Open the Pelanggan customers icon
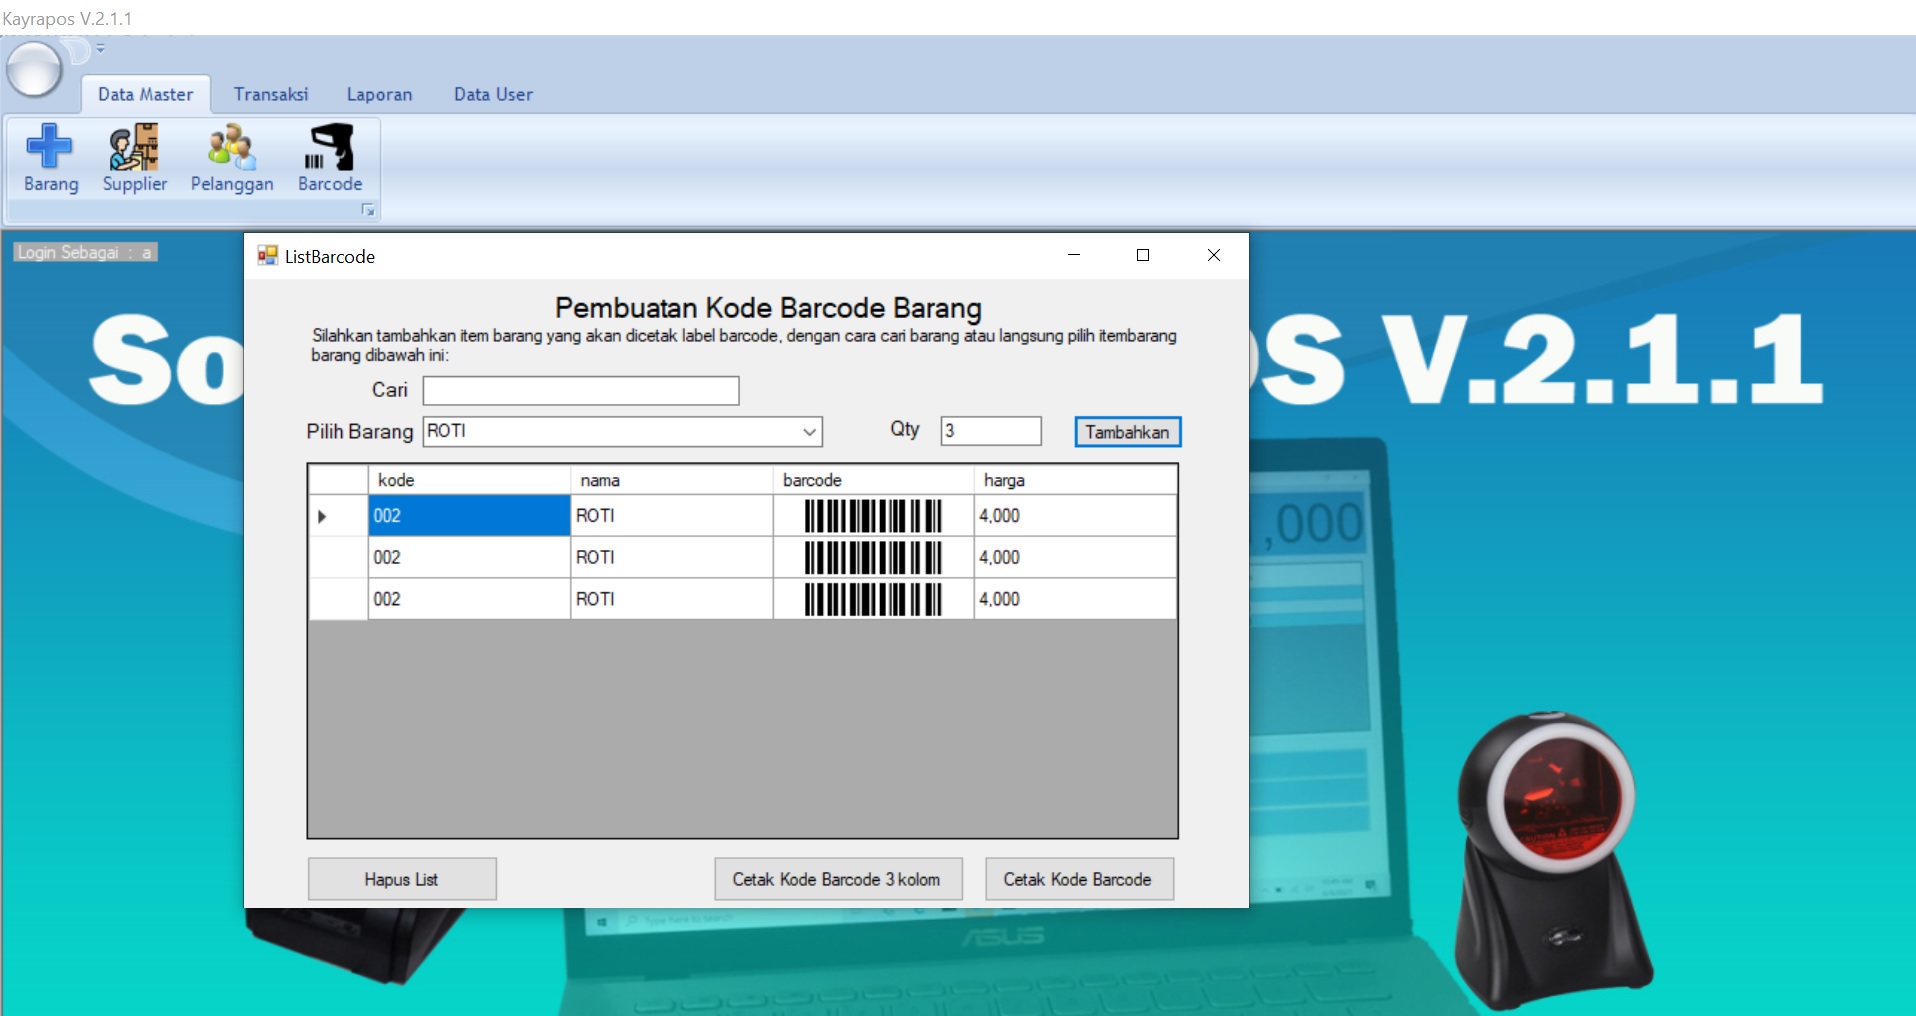 pyautogui.click(x=231, y=157)
